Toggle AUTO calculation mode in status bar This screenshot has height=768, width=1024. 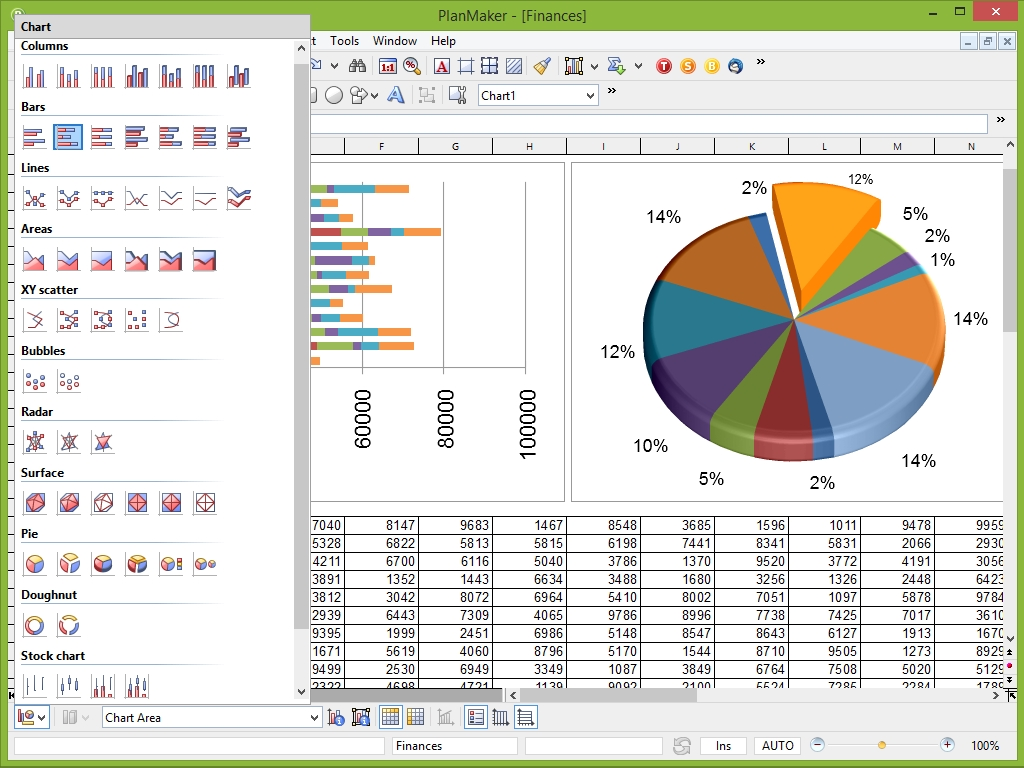tap(778, 746)
